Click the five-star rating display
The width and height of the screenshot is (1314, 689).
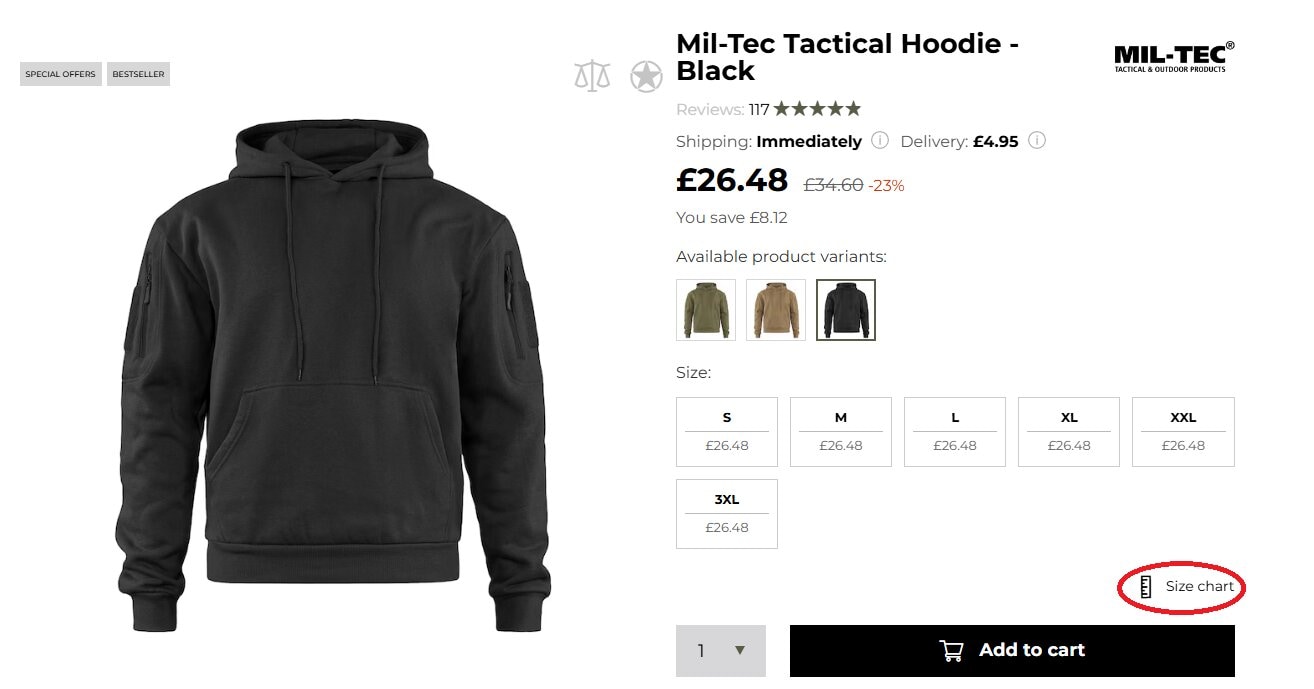click(x=818, y=108)
